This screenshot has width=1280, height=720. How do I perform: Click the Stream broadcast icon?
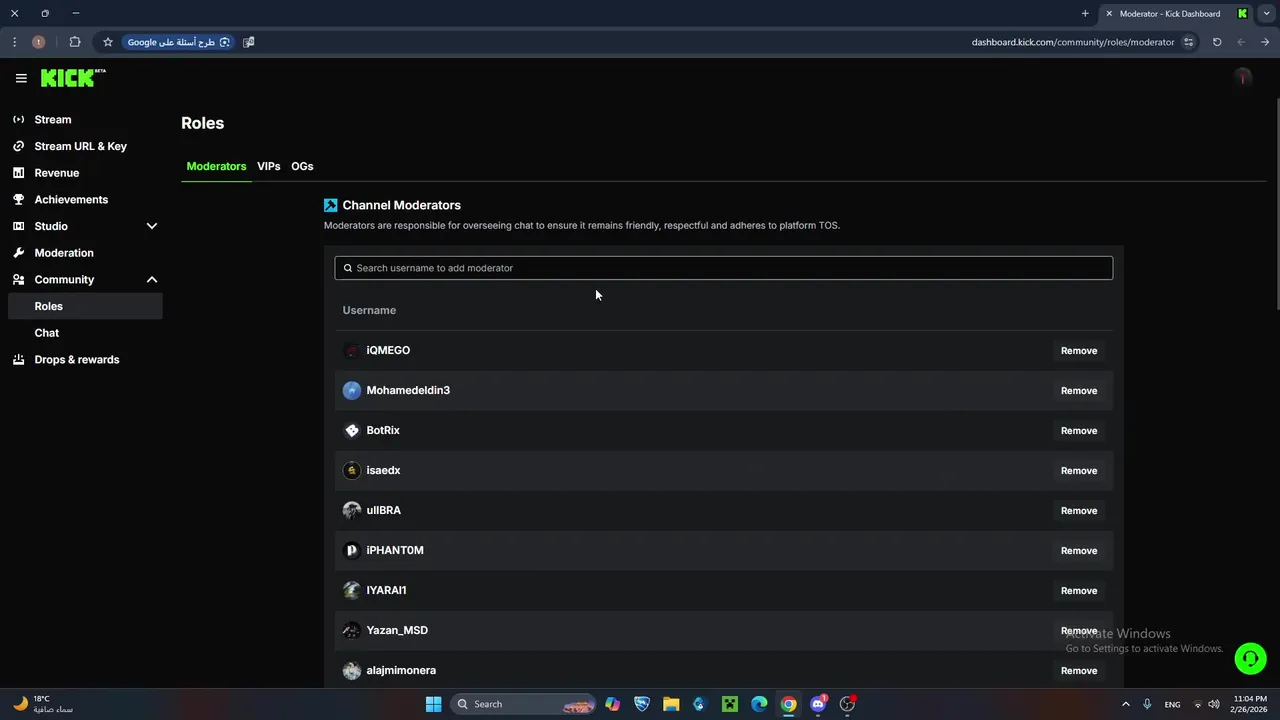[x=18, y=119]
